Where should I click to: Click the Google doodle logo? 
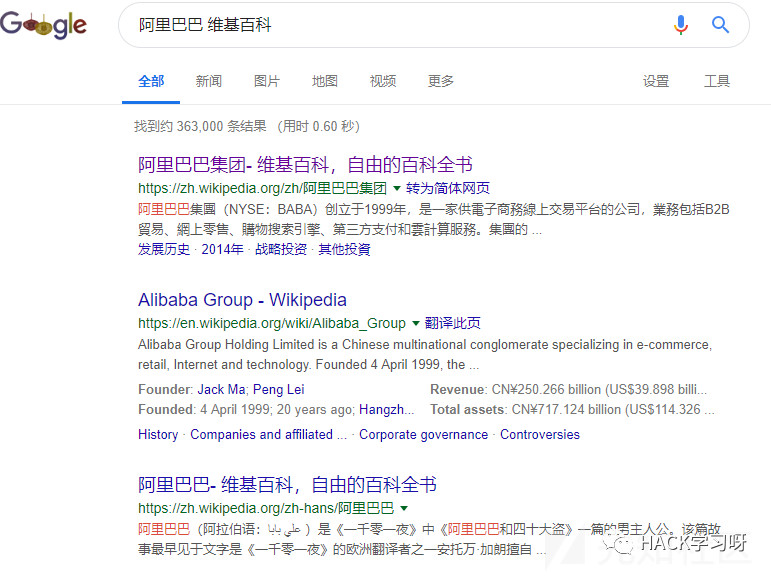[x=43, y=25]
